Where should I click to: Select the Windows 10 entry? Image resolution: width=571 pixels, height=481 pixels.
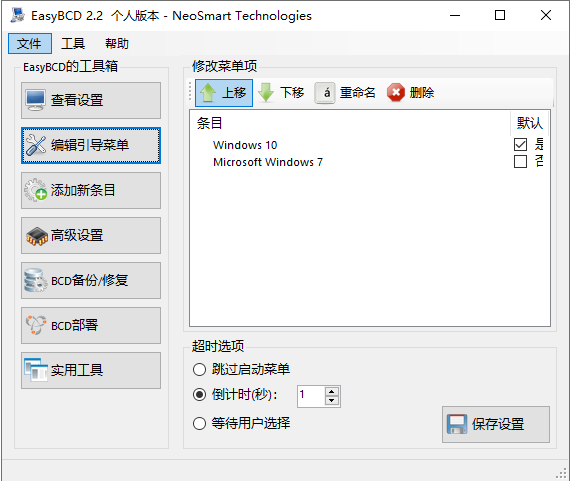245,145
